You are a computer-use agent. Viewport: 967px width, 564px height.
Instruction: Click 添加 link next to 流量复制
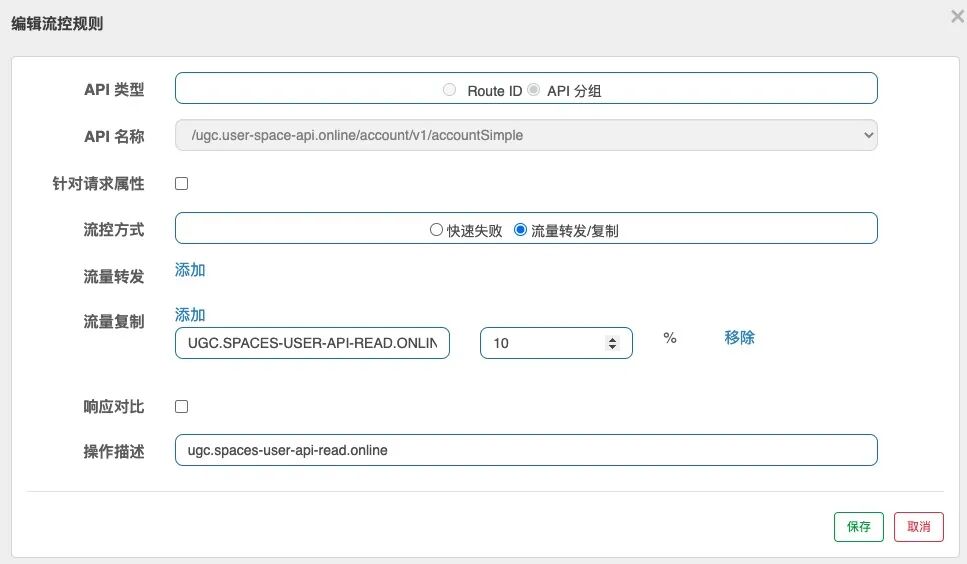(x=190, y=315)
